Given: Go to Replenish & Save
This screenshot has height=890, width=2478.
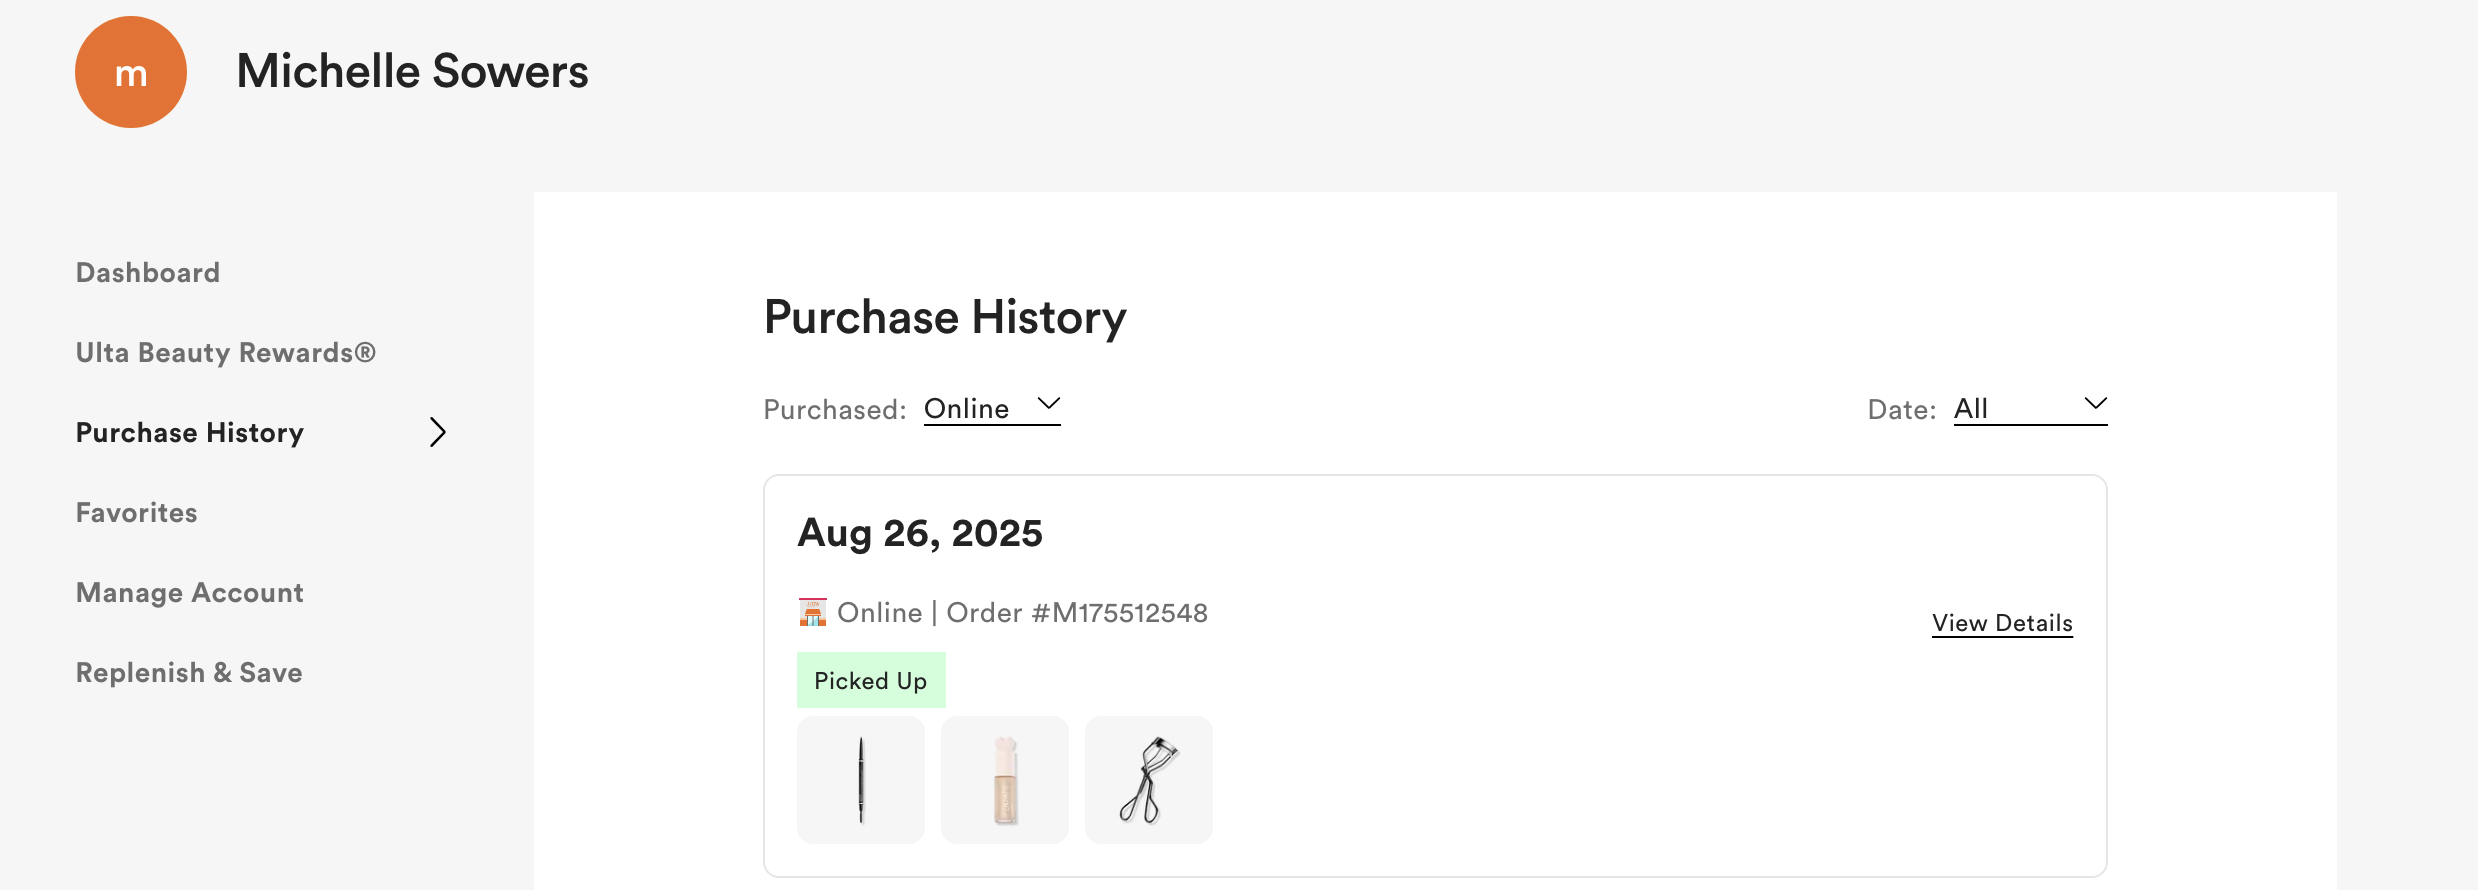Looking at the screenshot, I should click(189, 673).
